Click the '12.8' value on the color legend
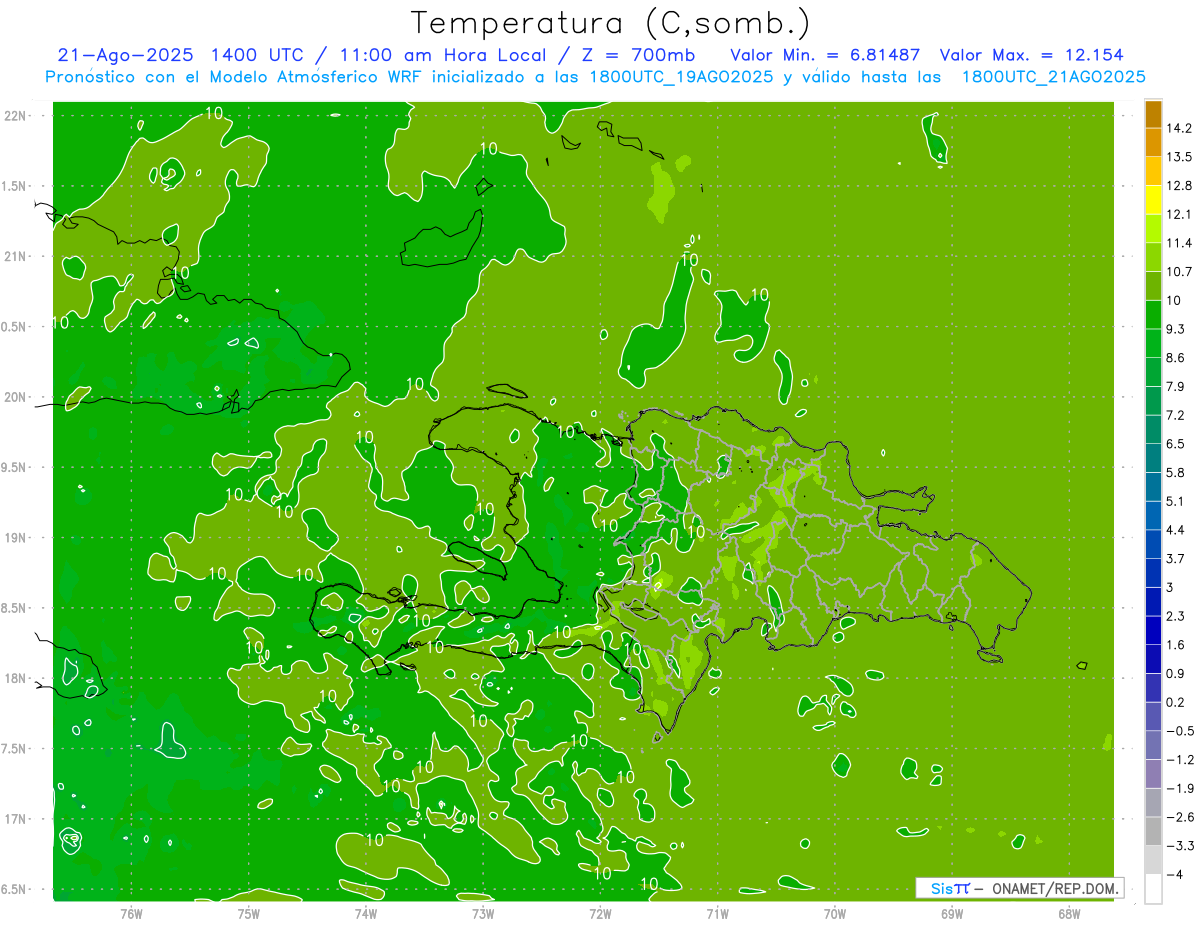Image resolution: width=1200 pixels, height=927 pixels. pos(1180,186)
